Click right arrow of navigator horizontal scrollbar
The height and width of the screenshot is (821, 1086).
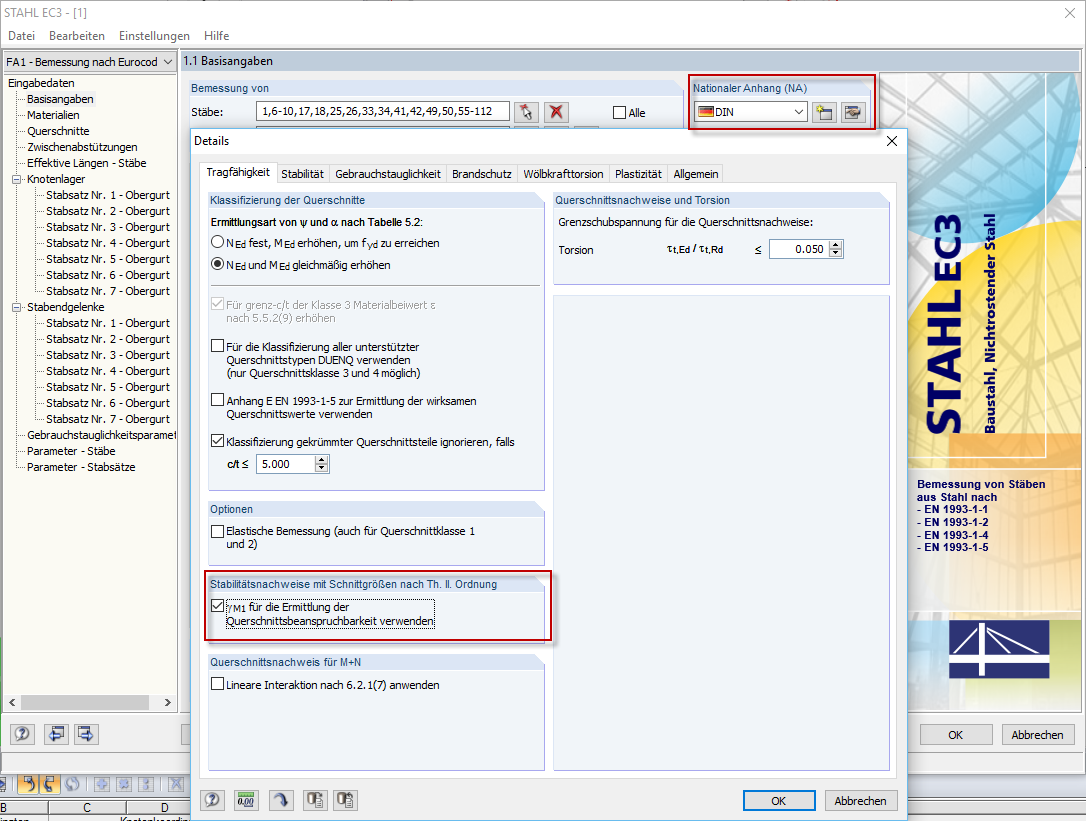pyautogui.click(x=167, y=703)
